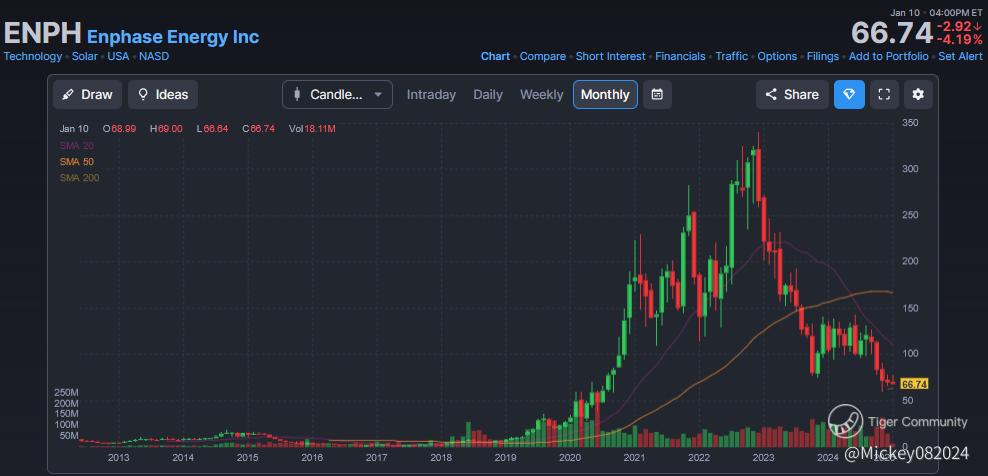The height and width of the screenshot is (476, 988).
Task: Click the 2023 label on time axis
Action: pos(763,457)
